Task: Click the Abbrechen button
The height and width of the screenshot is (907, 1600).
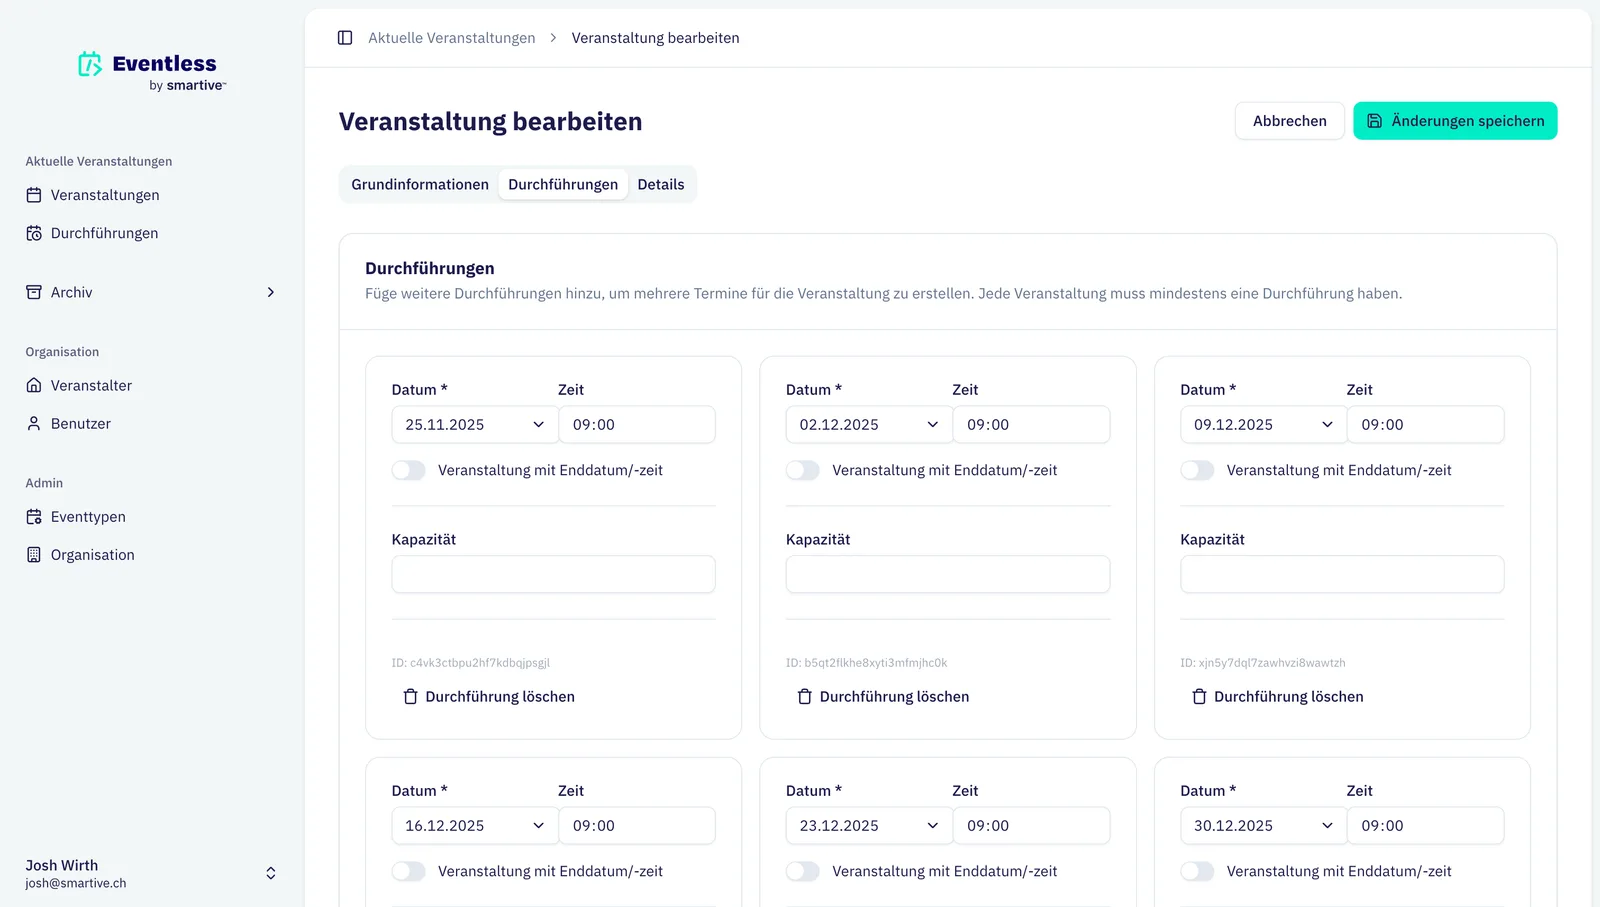Action: (1290, 121)
